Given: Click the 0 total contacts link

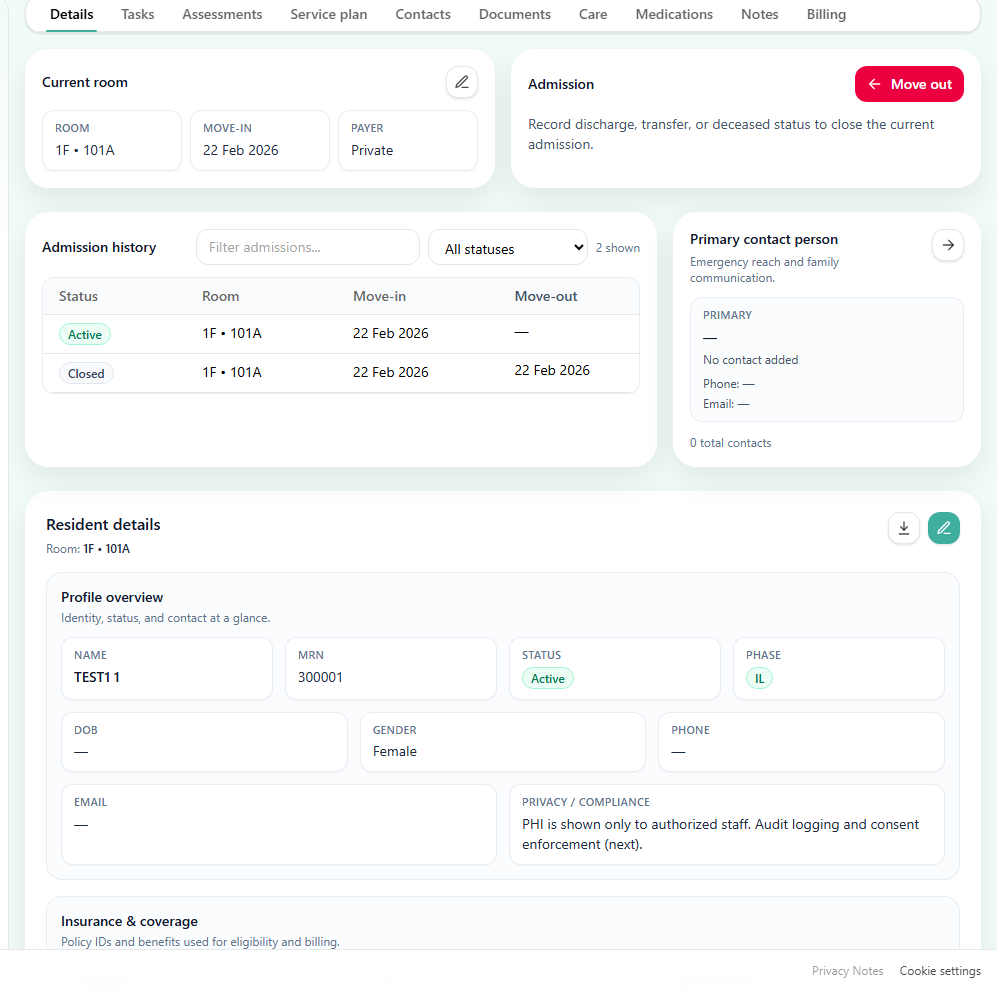Looking at the screenshot, I should pos(730,442).
